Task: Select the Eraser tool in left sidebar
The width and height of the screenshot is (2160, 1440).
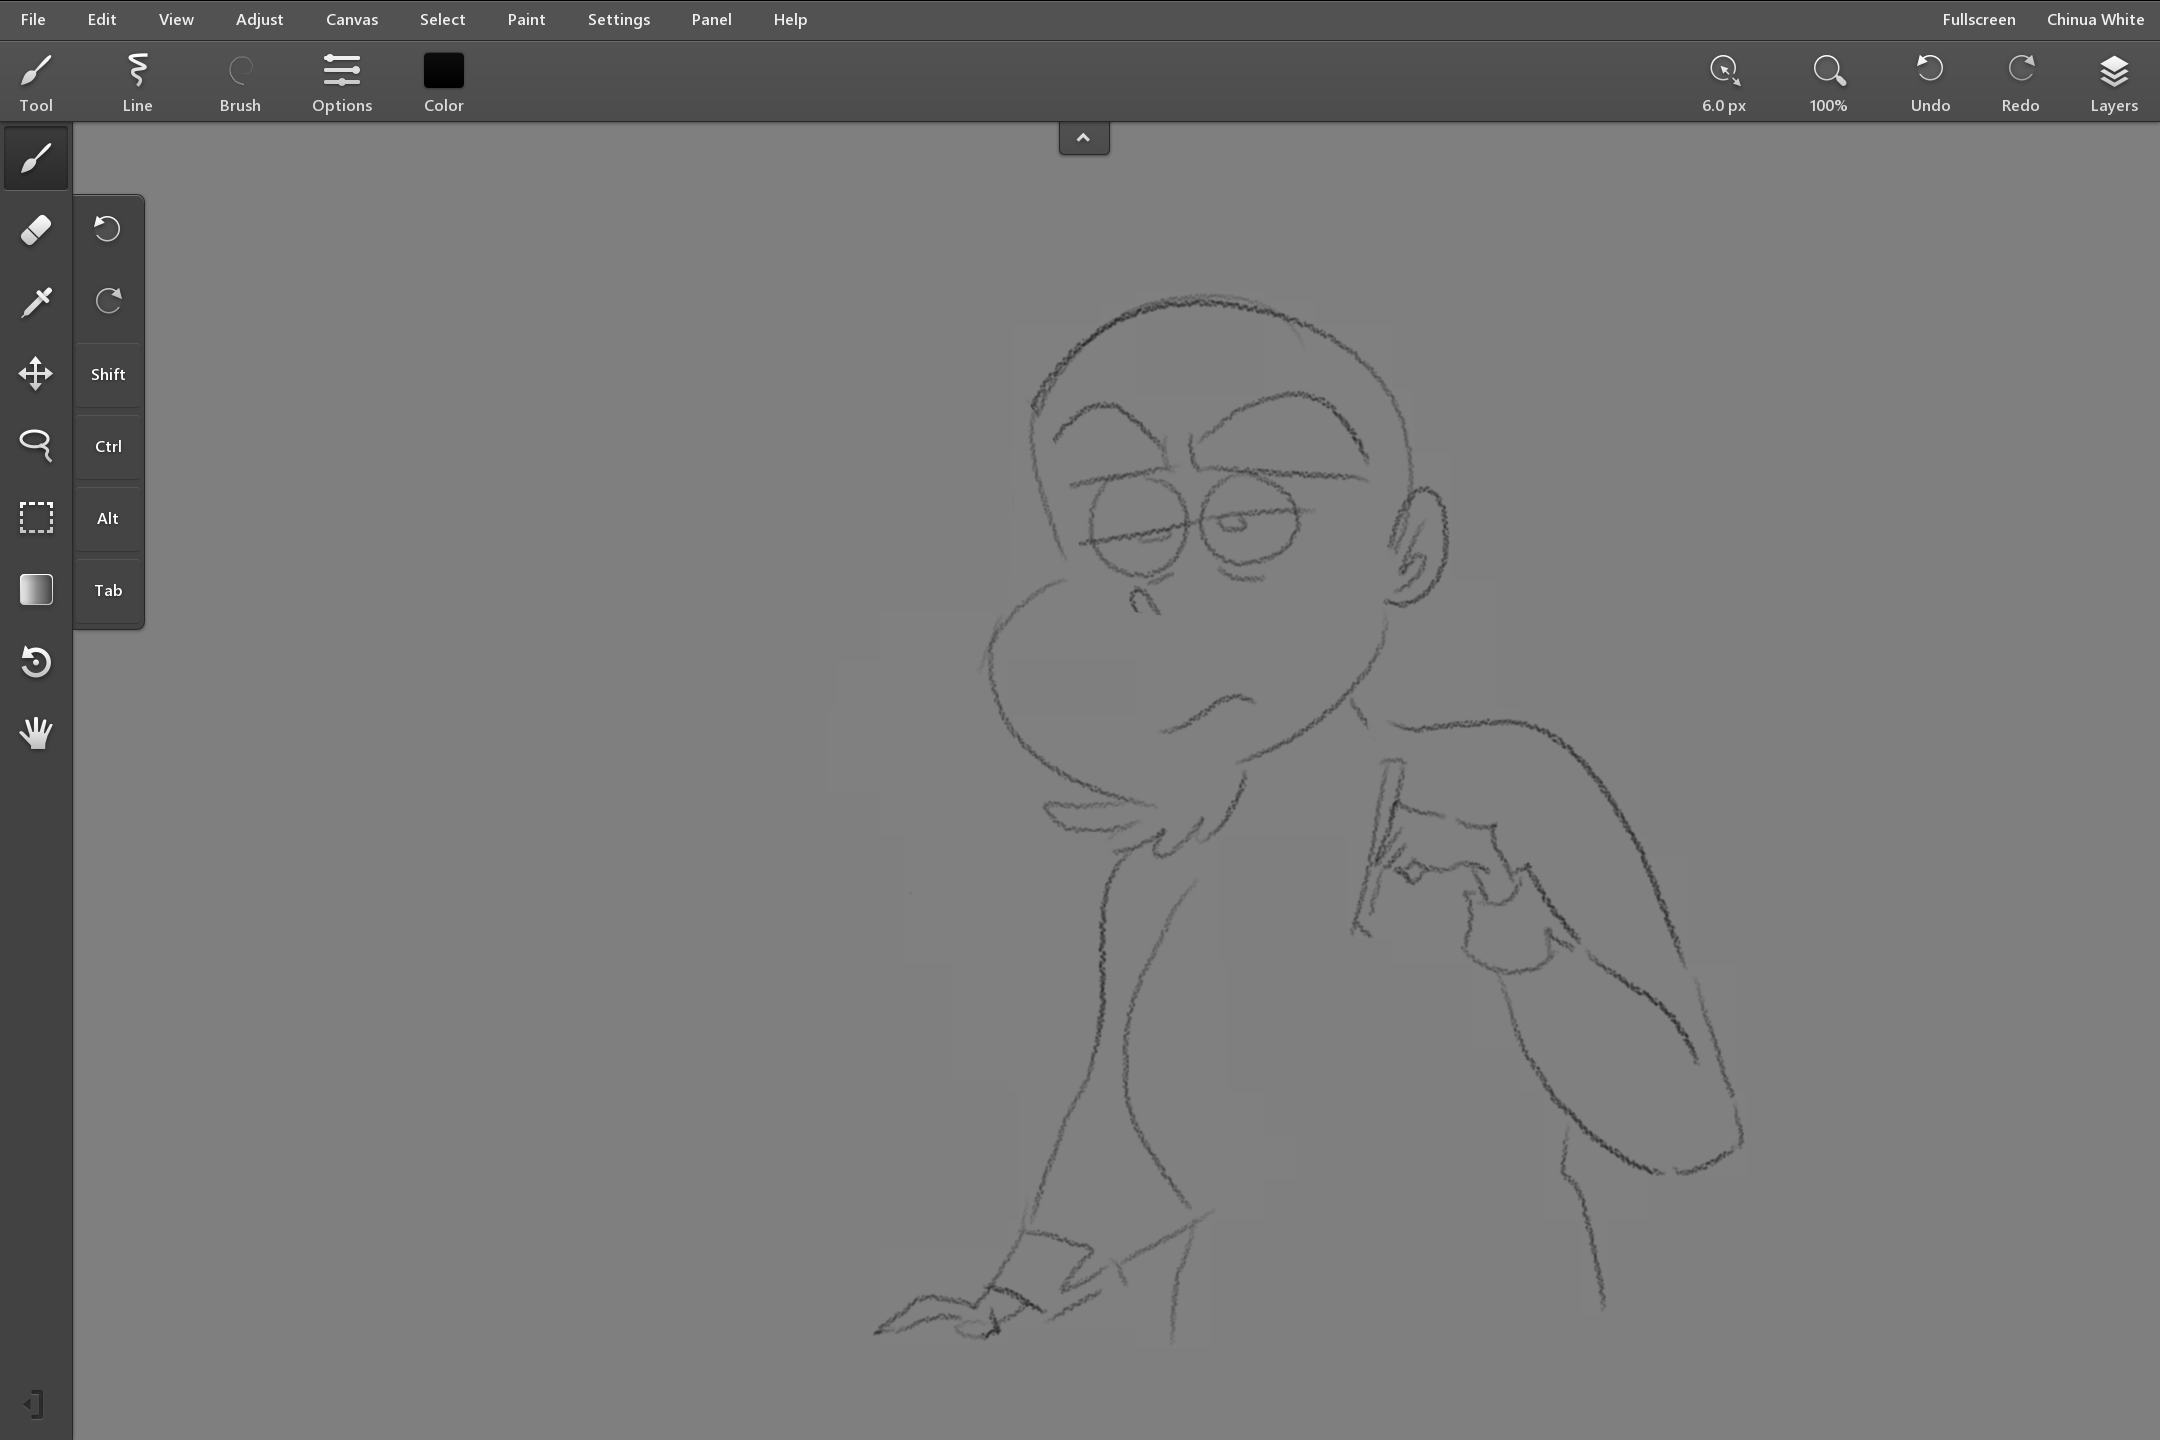Action: 36,230
